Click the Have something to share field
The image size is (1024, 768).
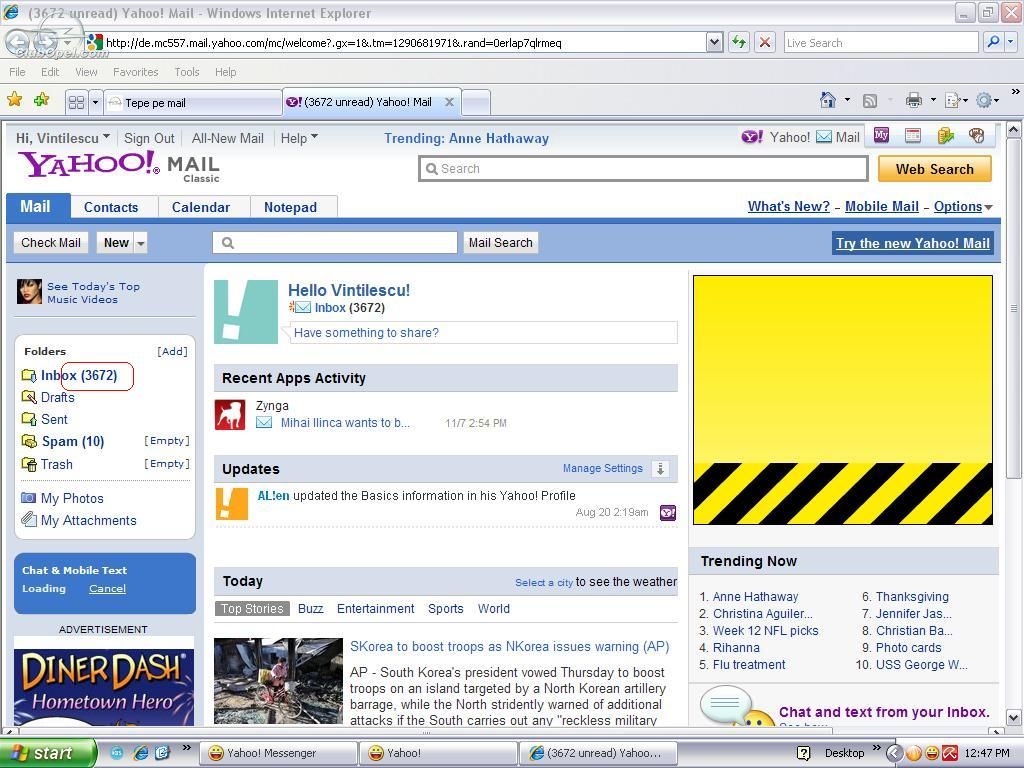(x=483, y=332)
